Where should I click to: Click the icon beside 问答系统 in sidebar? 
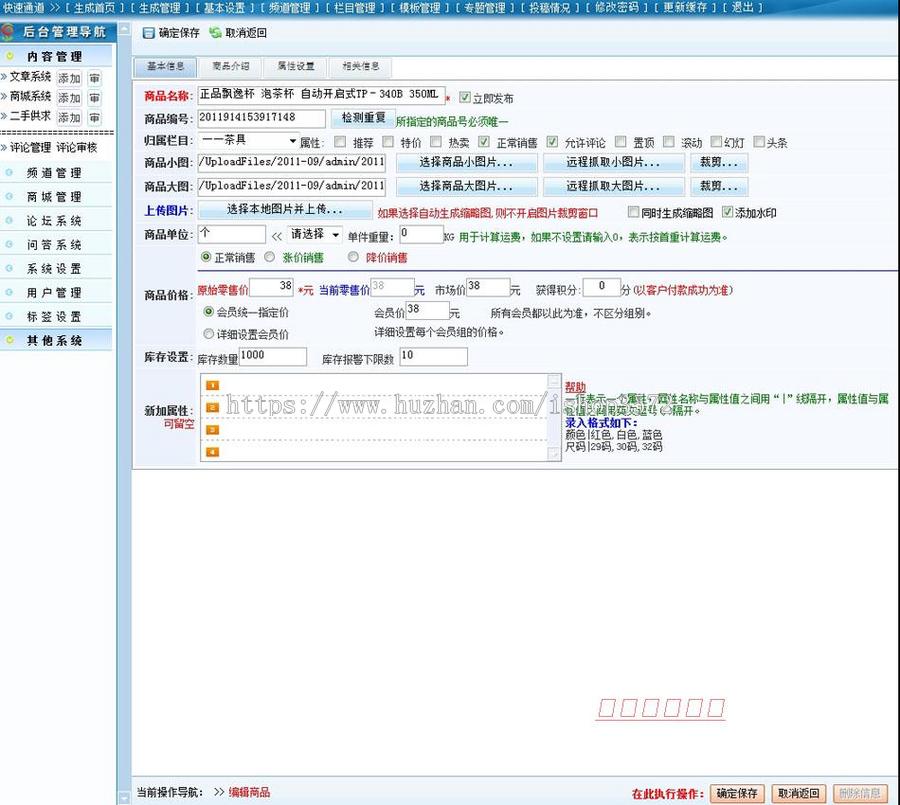9,244
